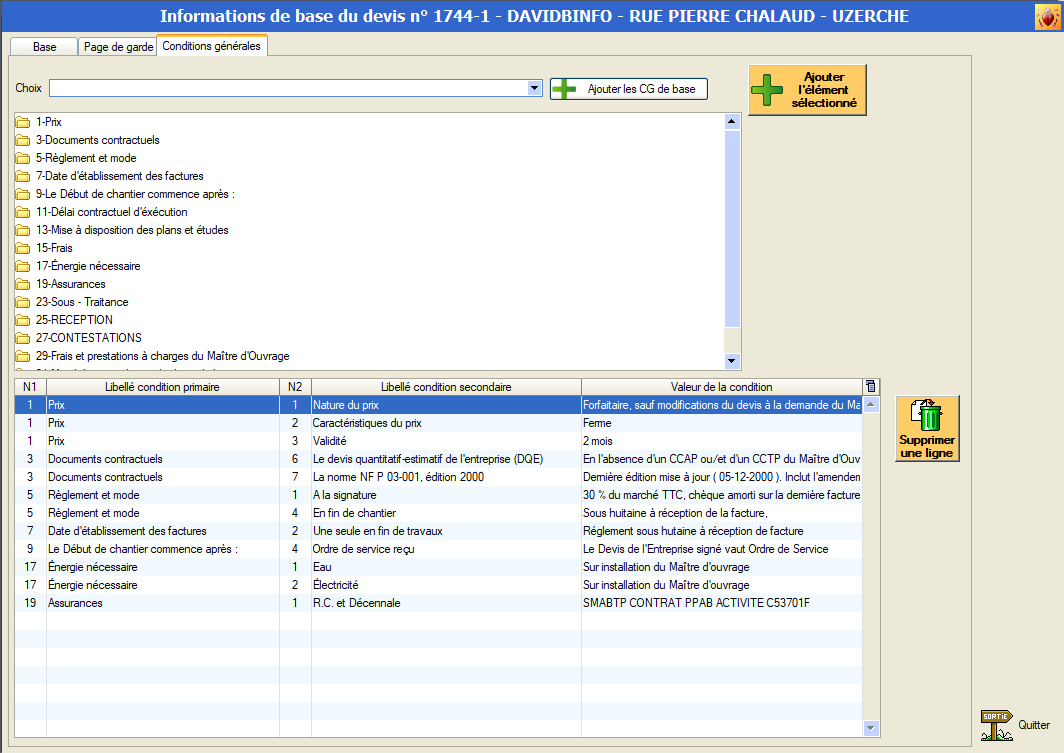Click folder icon beside 25-RECEPTION

[23, 320]
